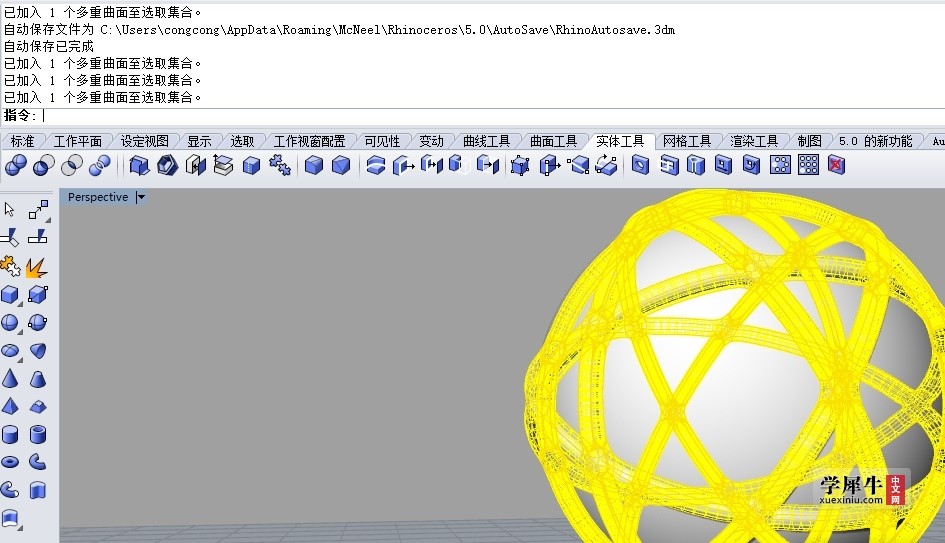Select the Extract Surface tool
The height and width of the screenshot is (543, 945).
[223, 165]
